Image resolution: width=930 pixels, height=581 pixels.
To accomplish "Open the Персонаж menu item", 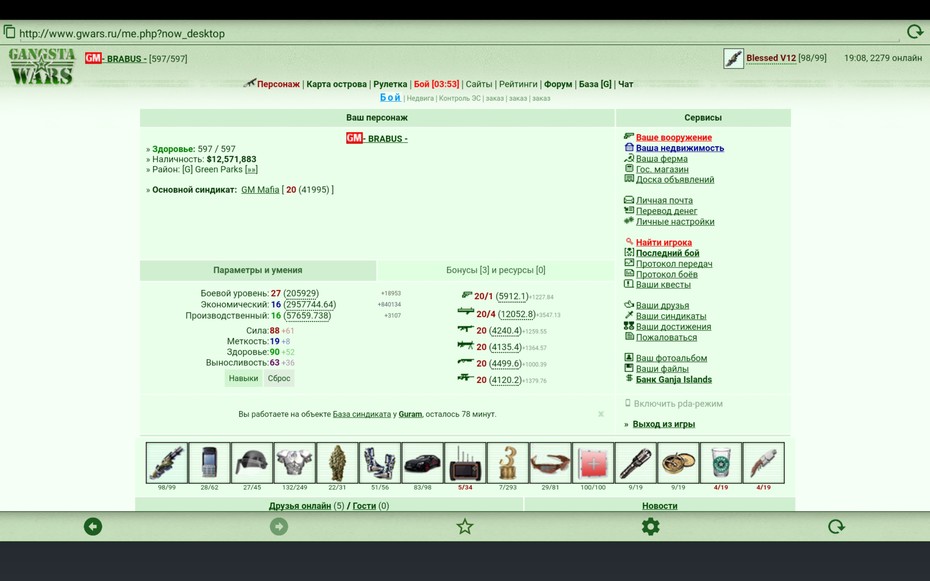I will (278, 84).
